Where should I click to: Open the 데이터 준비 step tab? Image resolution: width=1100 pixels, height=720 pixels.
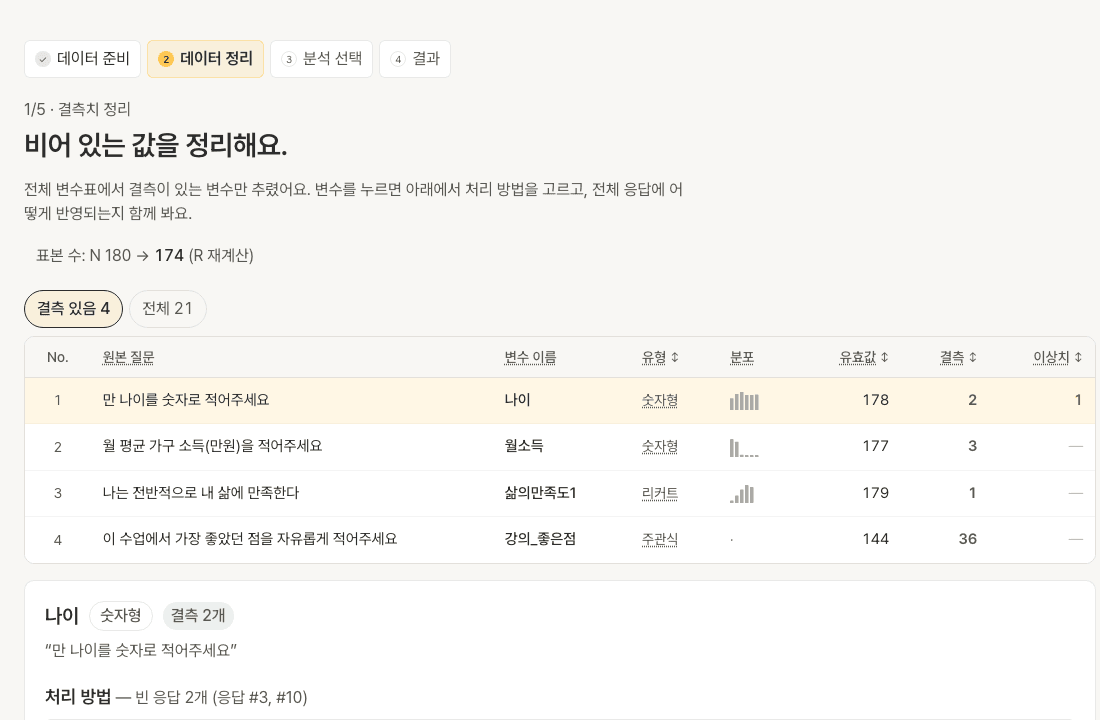pos(82,59)
